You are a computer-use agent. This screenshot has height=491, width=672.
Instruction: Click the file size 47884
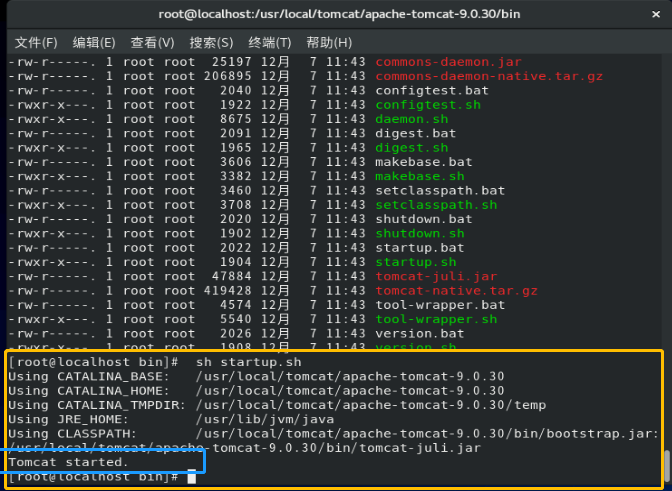(x=231, y=276)
